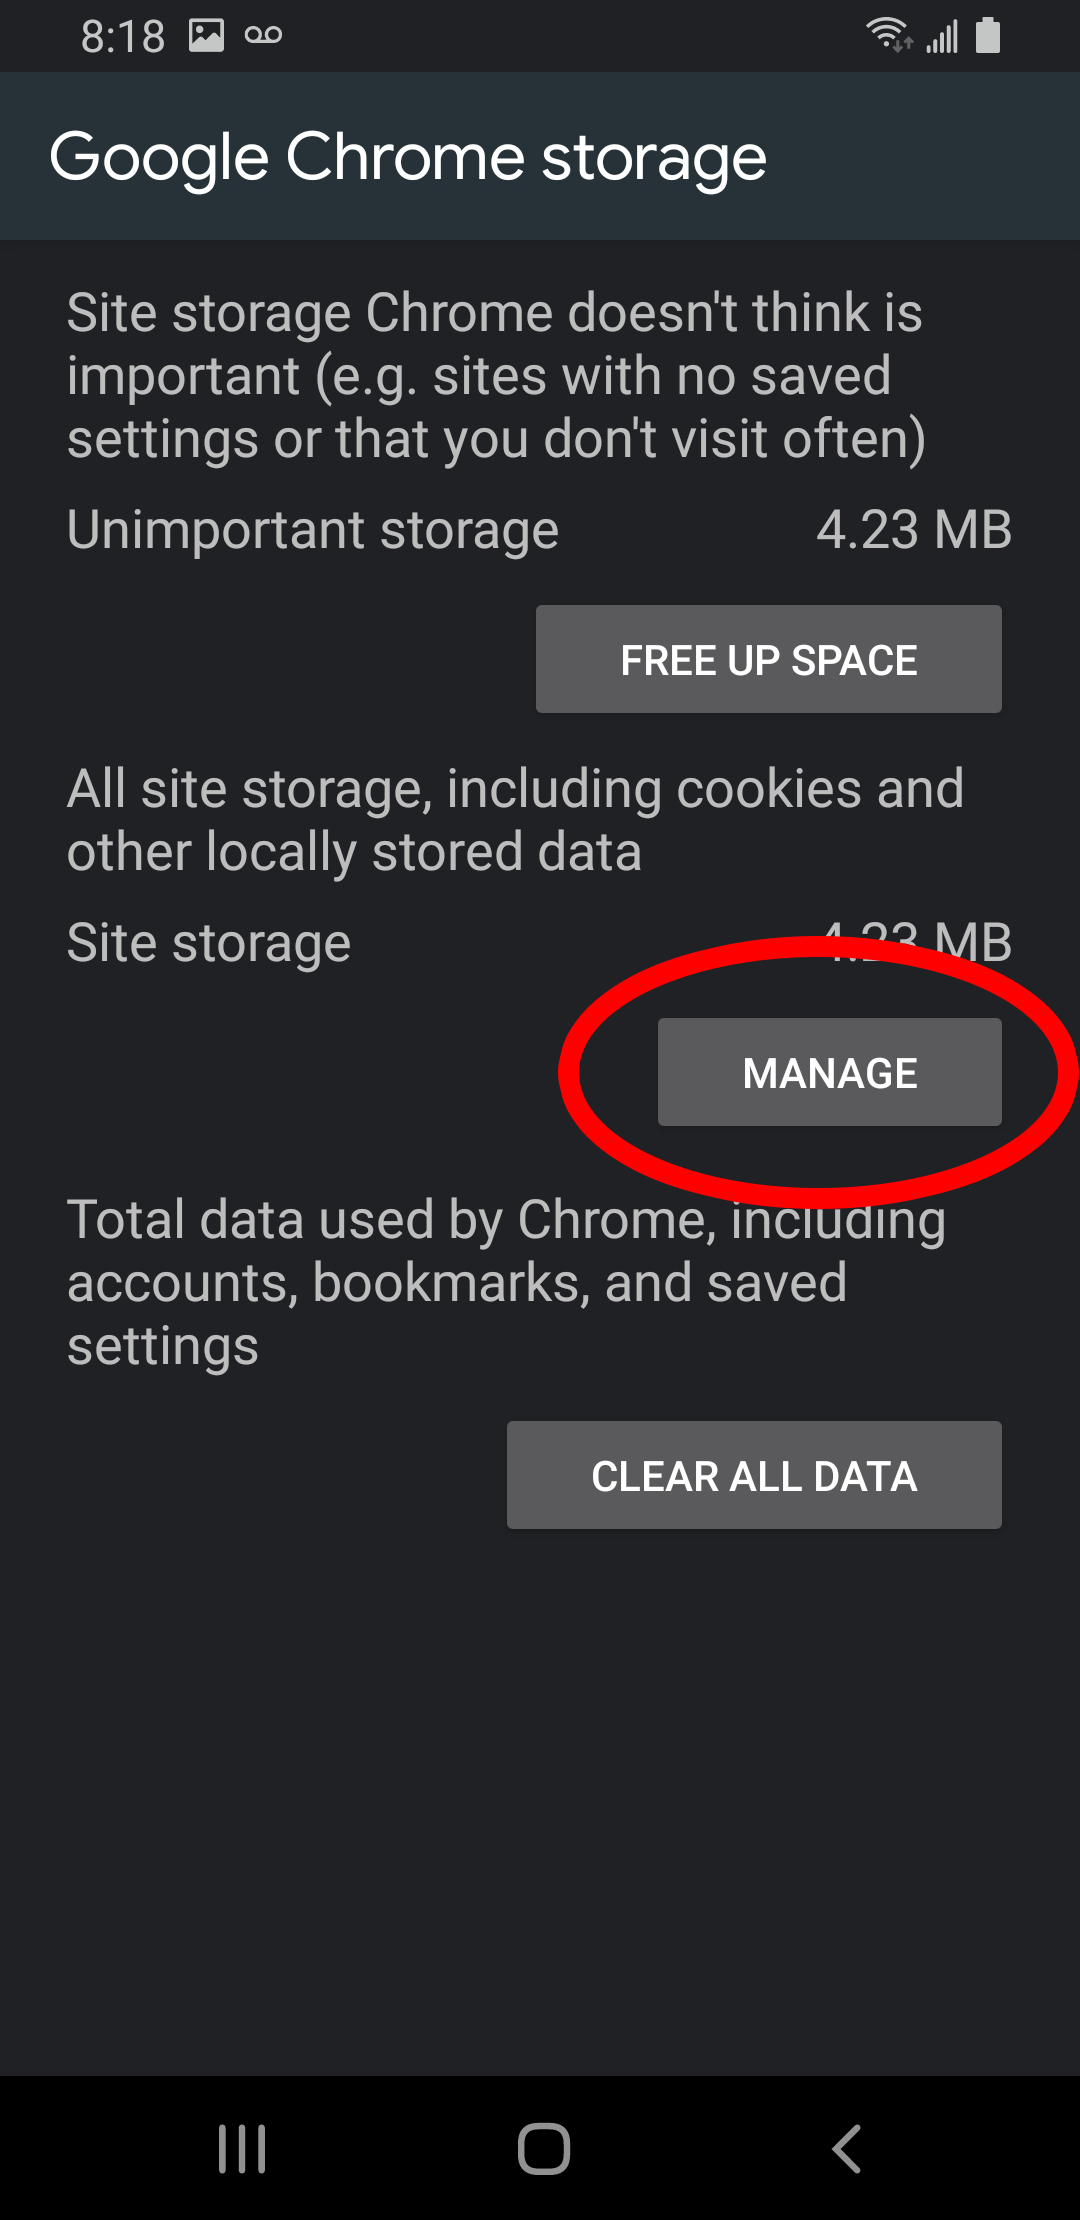This screenshot has width=1080, height=2220.
Task: Tap the all site storage cookies description
Action: pos(515,820)
